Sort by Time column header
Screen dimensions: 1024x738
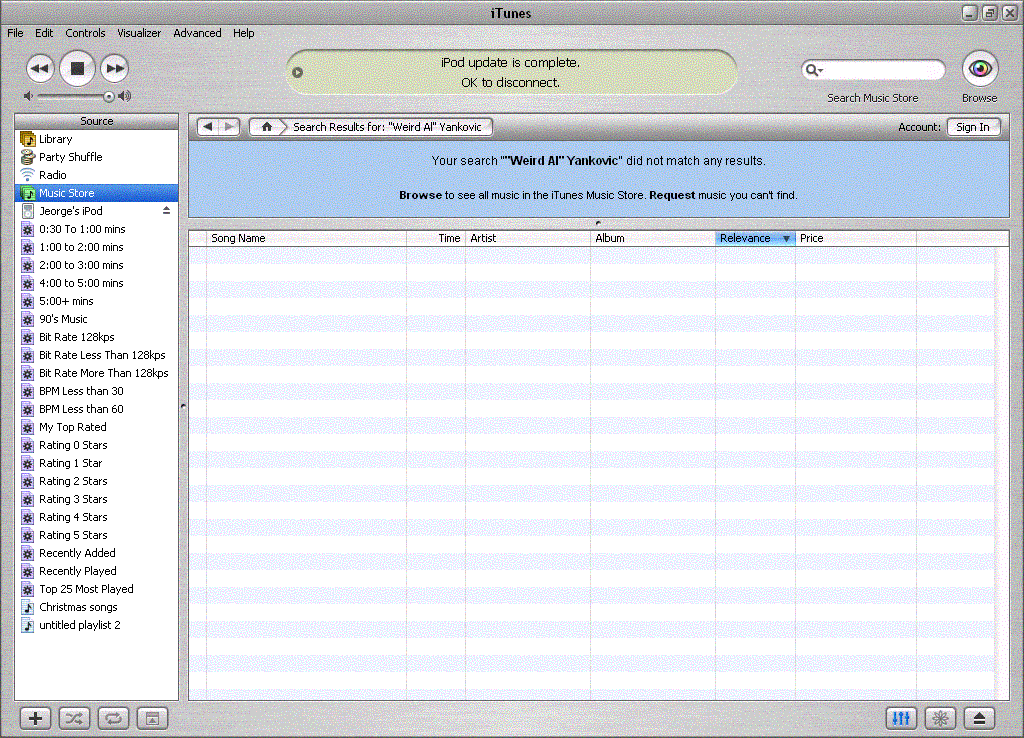coord(436,238)
